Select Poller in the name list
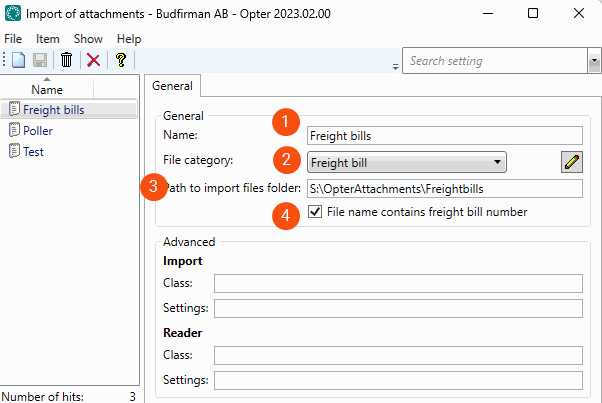 38,130
